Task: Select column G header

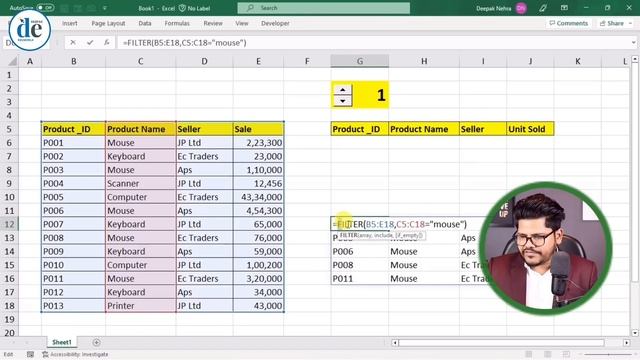Action: 360,61
